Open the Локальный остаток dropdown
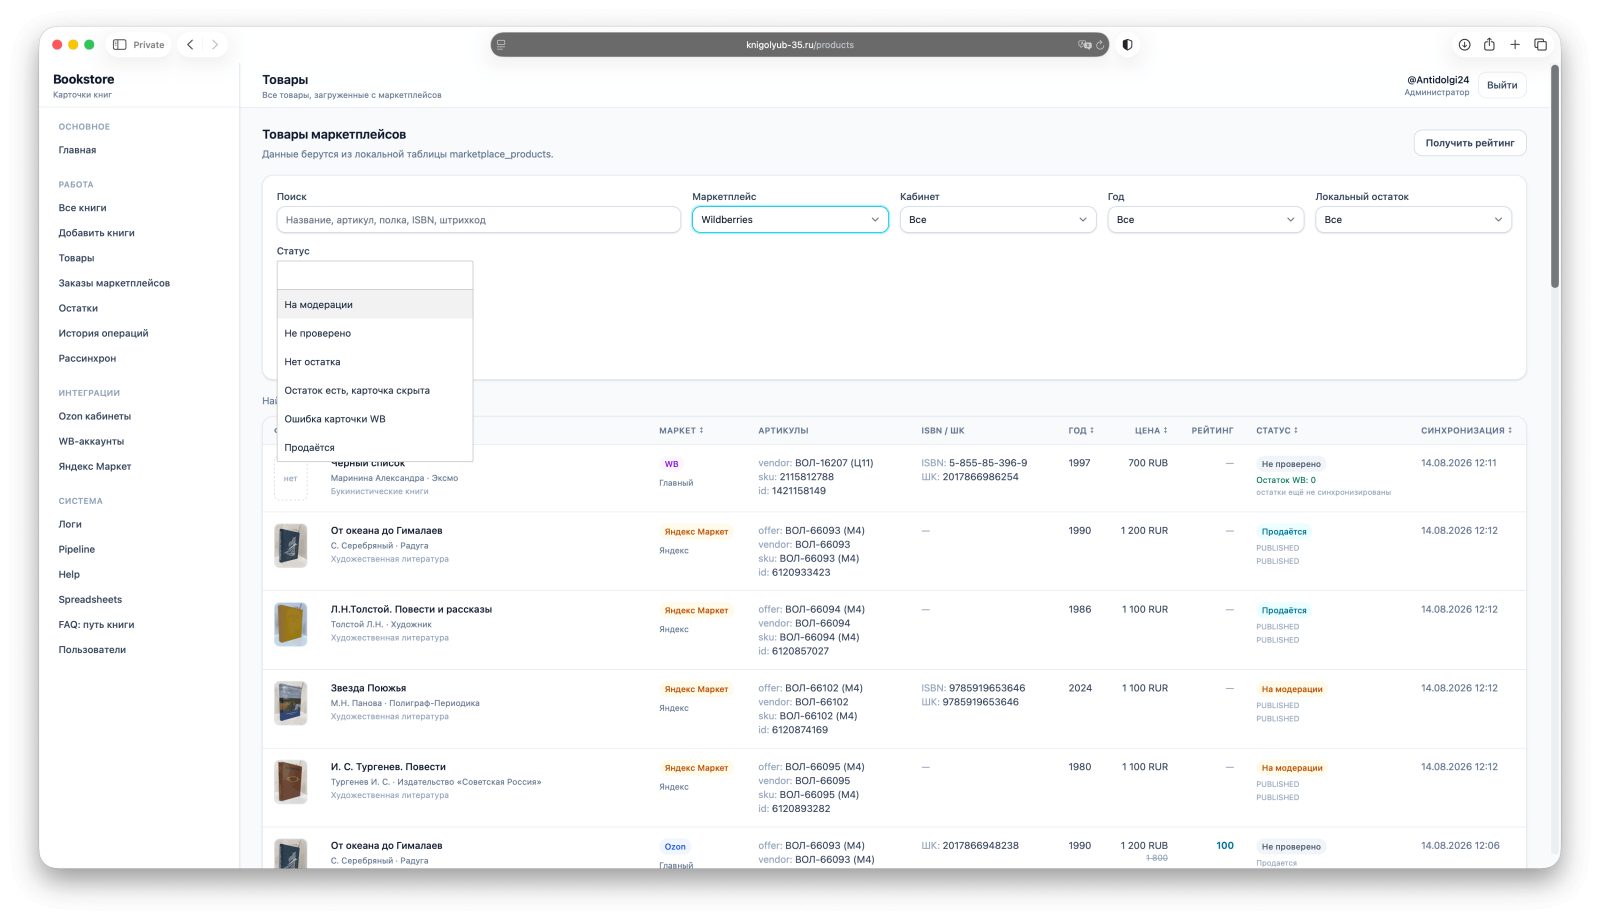Screen dimensions: 1600x920 [1413, 220]
